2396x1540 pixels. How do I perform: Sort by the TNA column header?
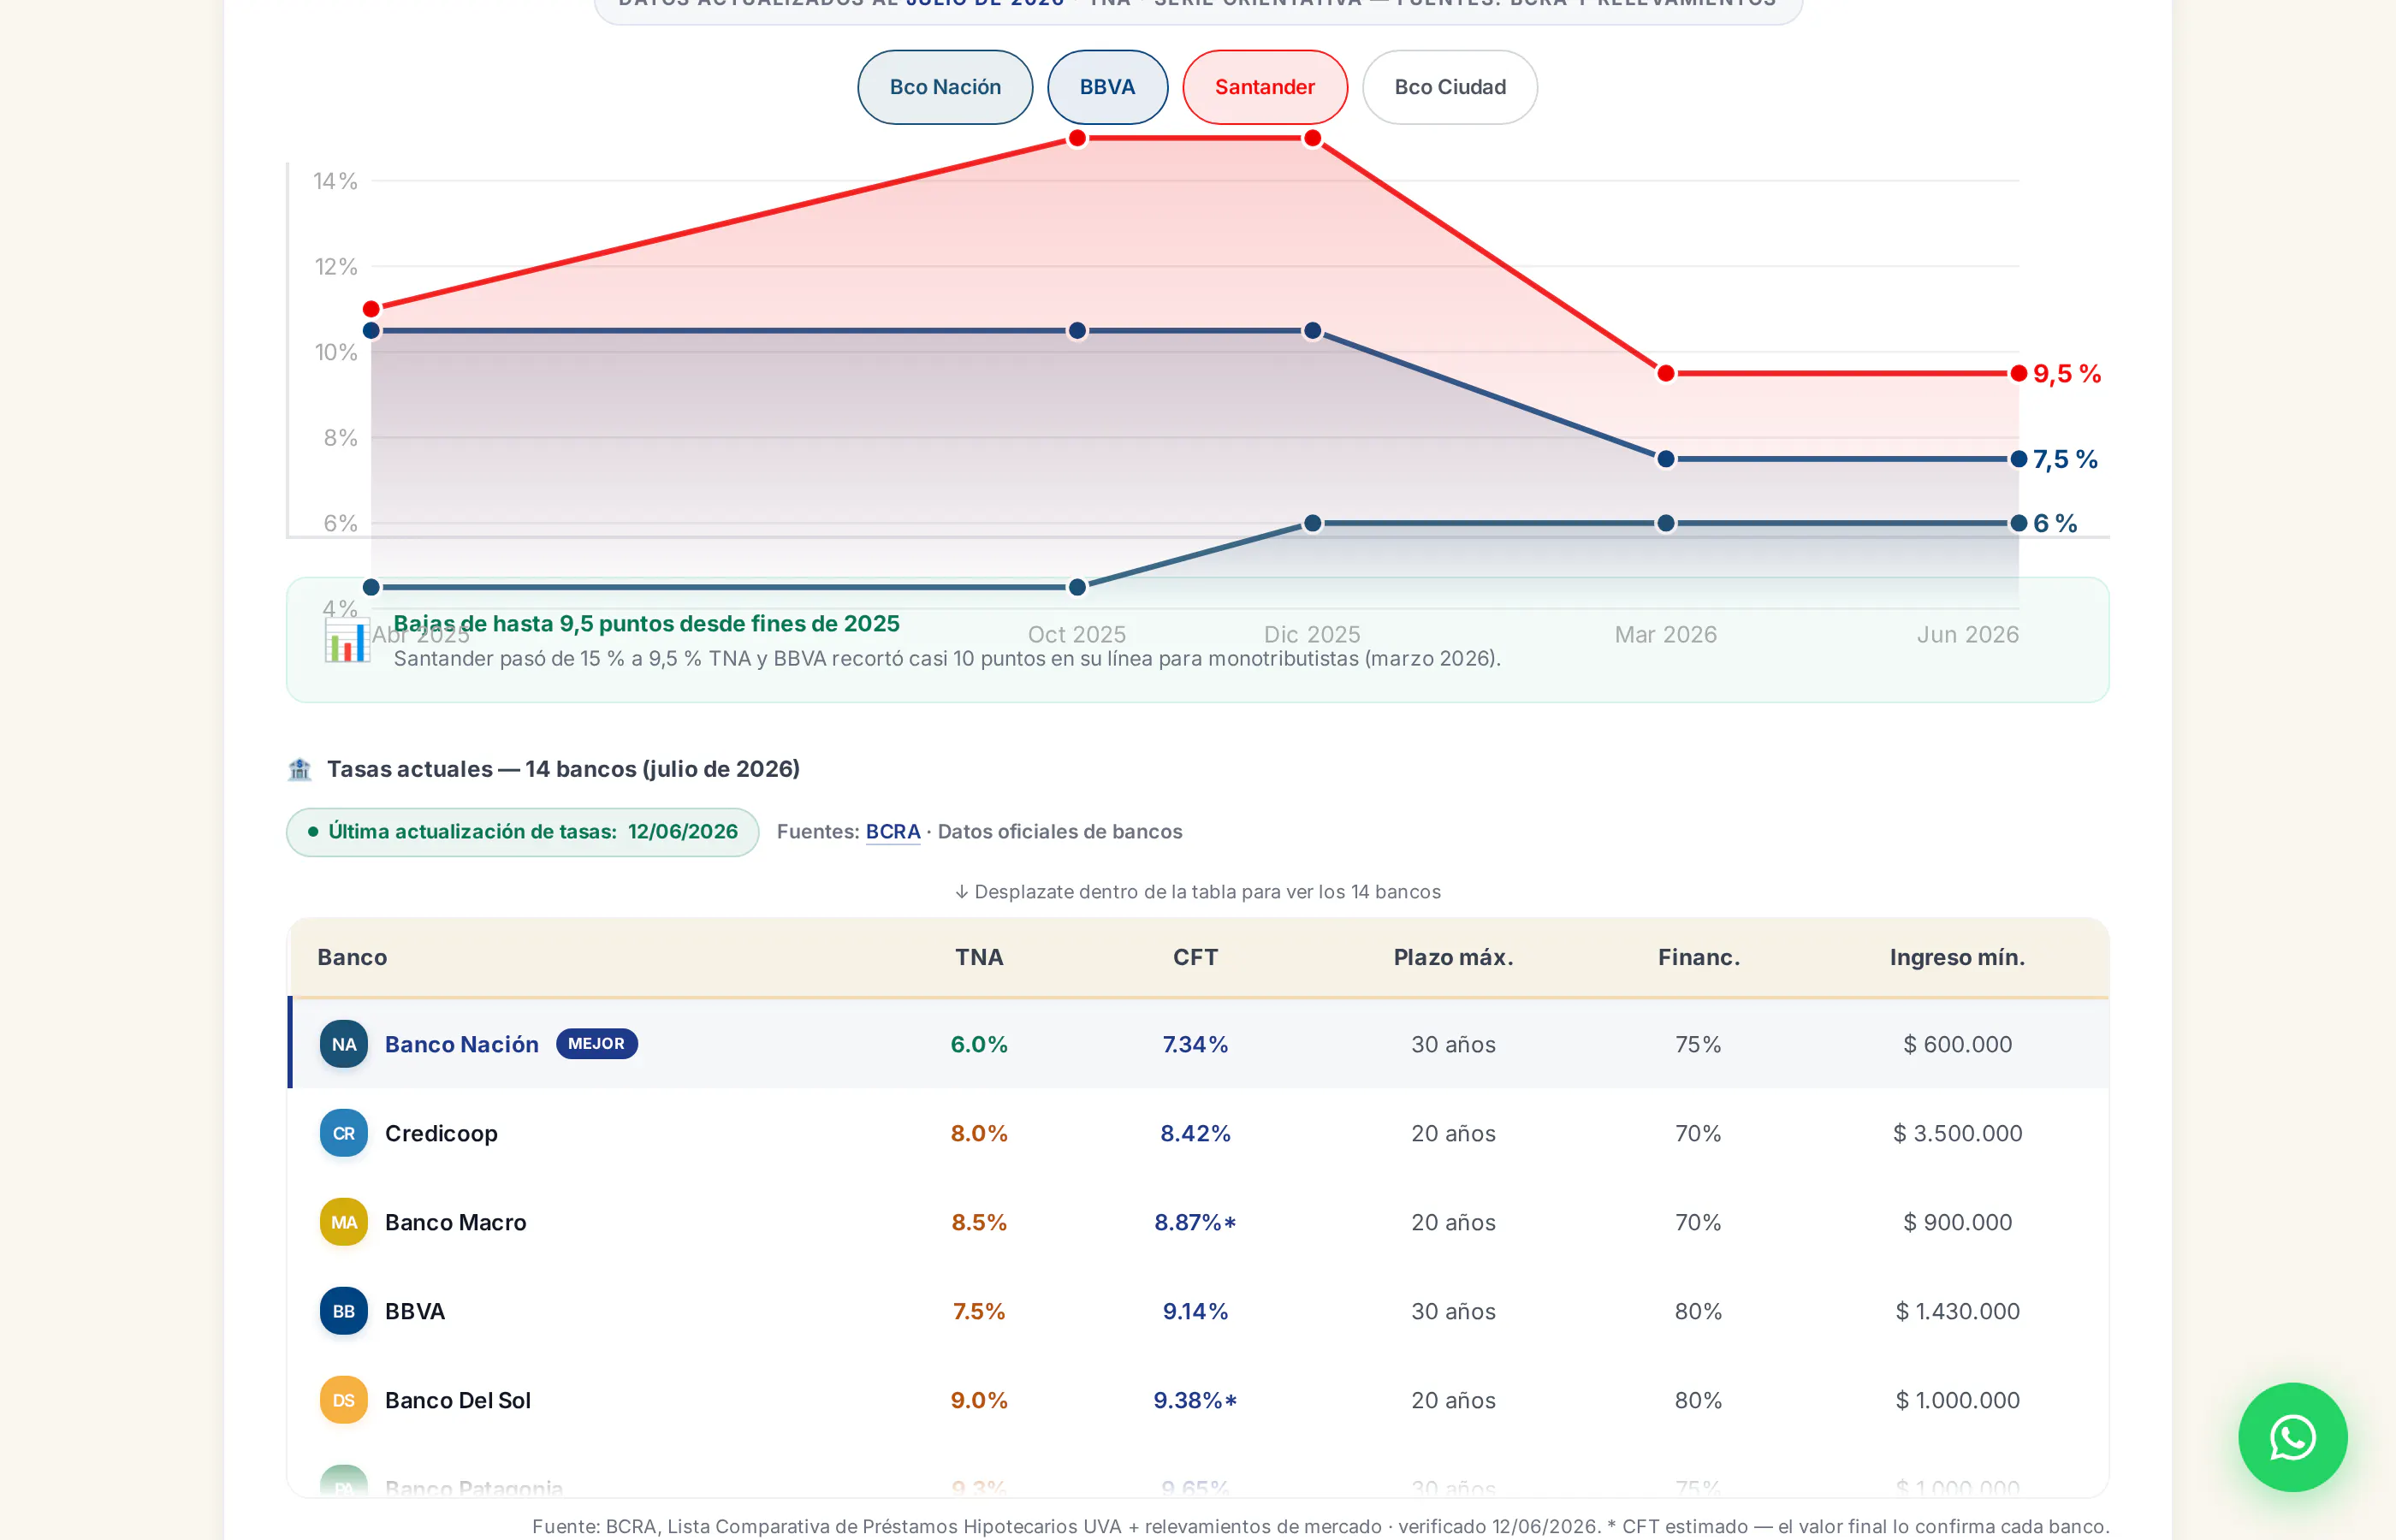(979, 957)
